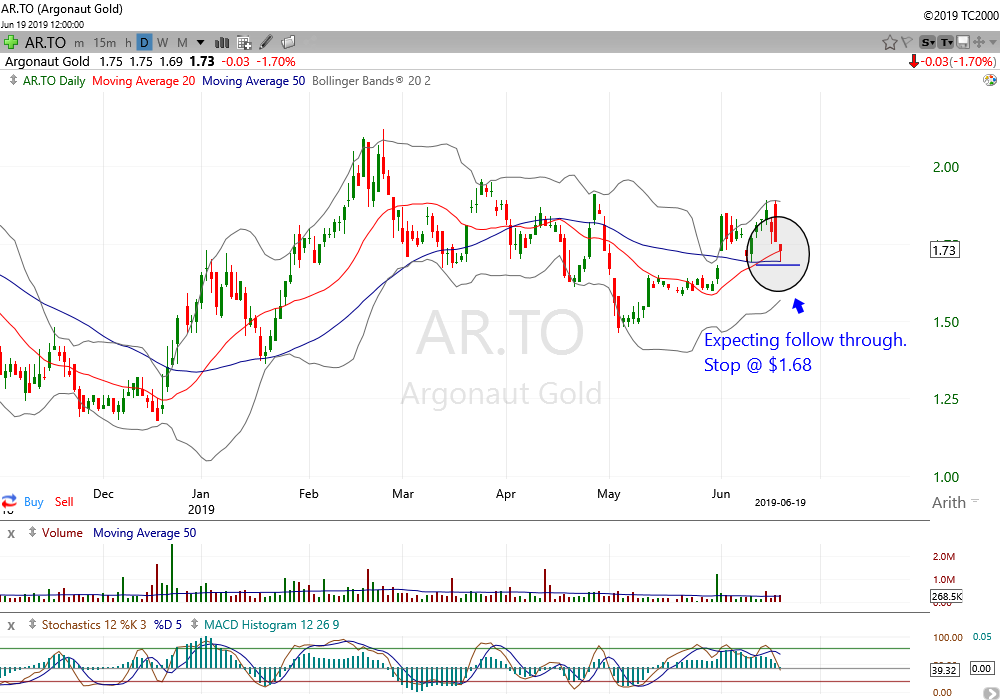Click the Volume pane up-down arrows icon
Image resolution: width=1000 pixels, height=700 pixels.
point(32,532)
